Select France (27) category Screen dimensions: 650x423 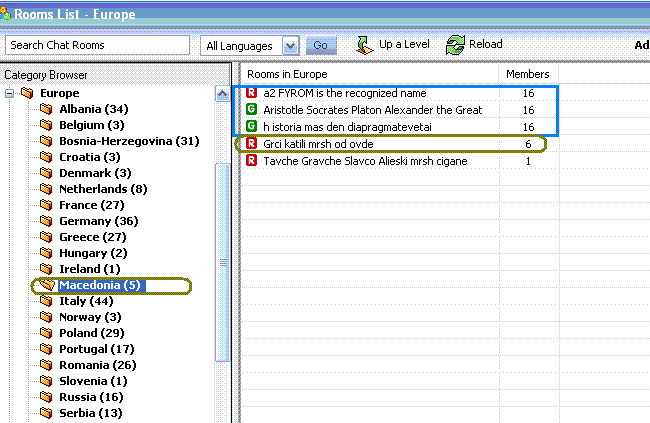92,205
